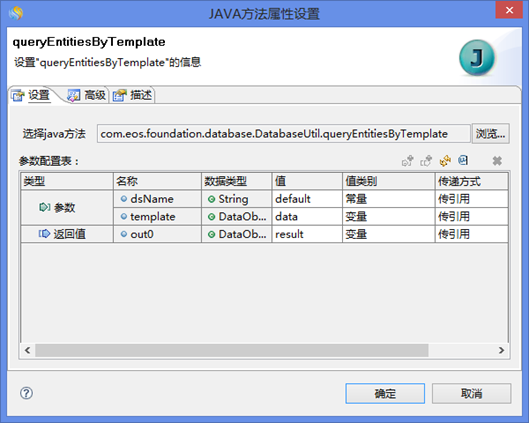The image size is (529, 423).
Task: Click the horizontal scrollbar right arrow
Action: pyautogui.click(x=501, y=350)
